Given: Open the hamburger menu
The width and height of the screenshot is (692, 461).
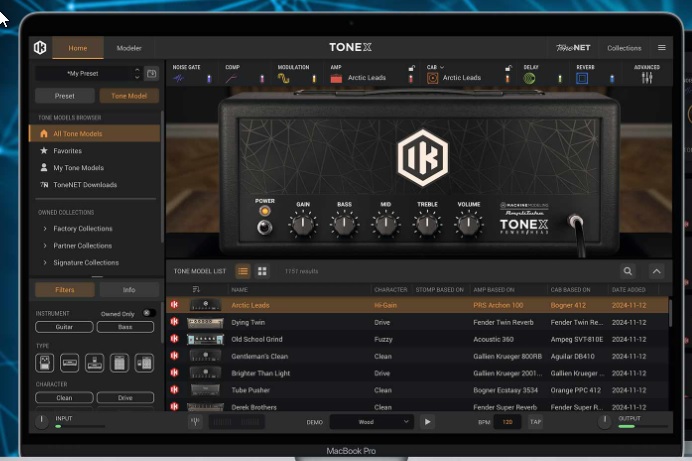Looking at the screenshot, I should pyautogui.click(x=662, y=48).
